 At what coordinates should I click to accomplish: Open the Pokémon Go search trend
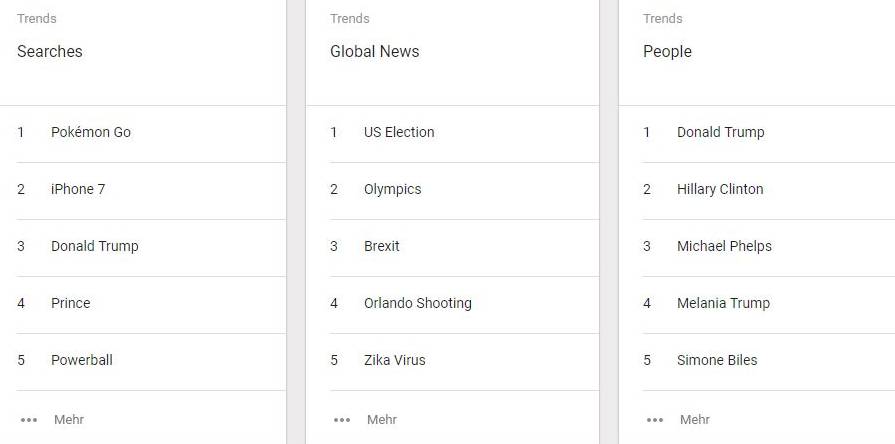[151, 134]
